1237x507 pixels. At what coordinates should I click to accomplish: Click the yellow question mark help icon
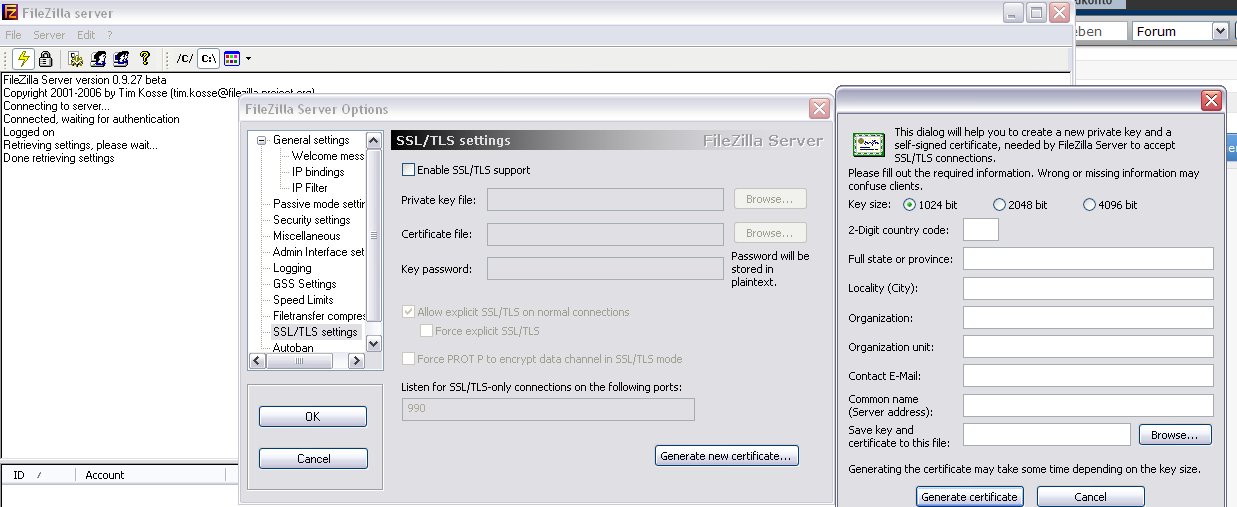[x=144, y=58]
